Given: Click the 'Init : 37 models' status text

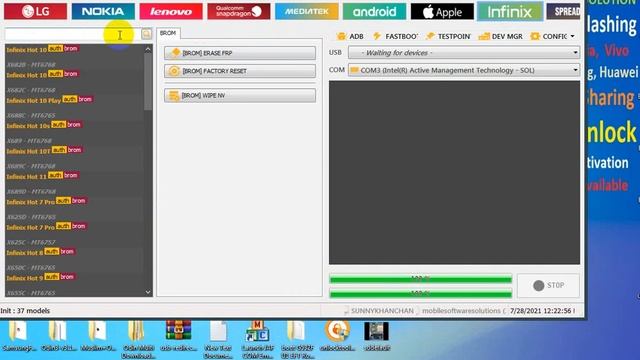Looking at the screenshot, I should (25, 311).
